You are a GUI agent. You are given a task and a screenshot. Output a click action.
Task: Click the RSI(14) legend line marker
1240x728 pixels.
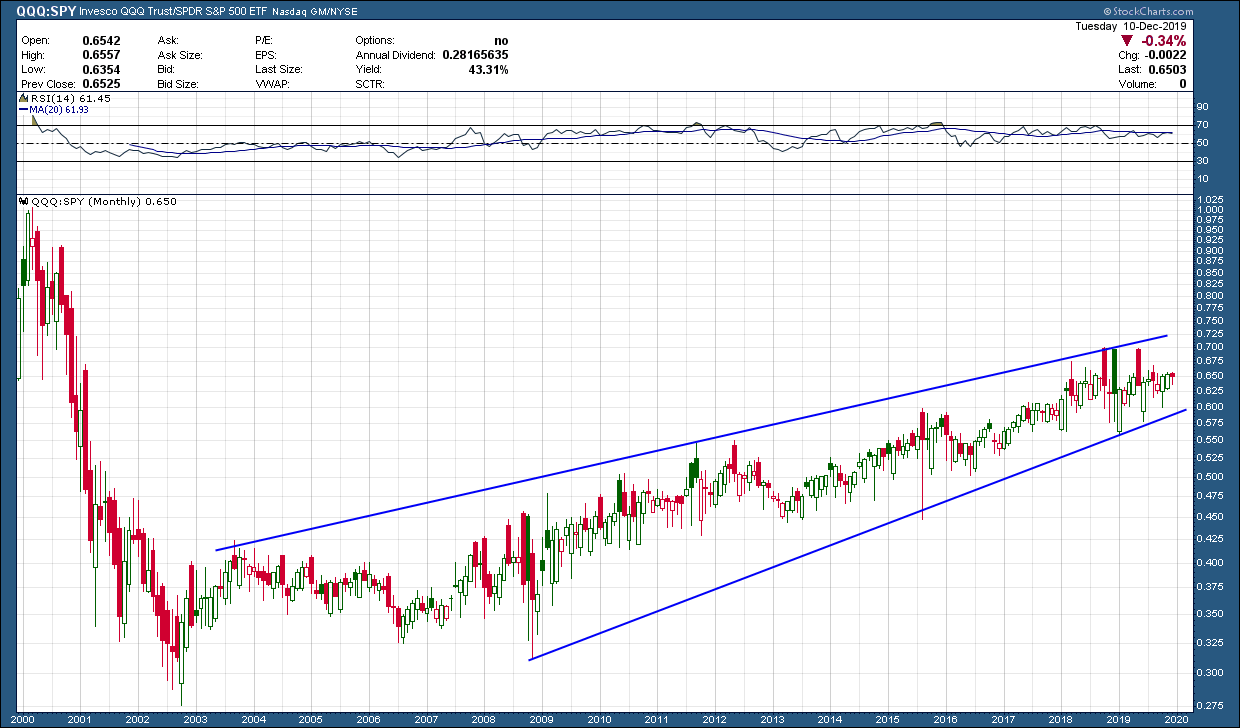(x=25, y=100)
